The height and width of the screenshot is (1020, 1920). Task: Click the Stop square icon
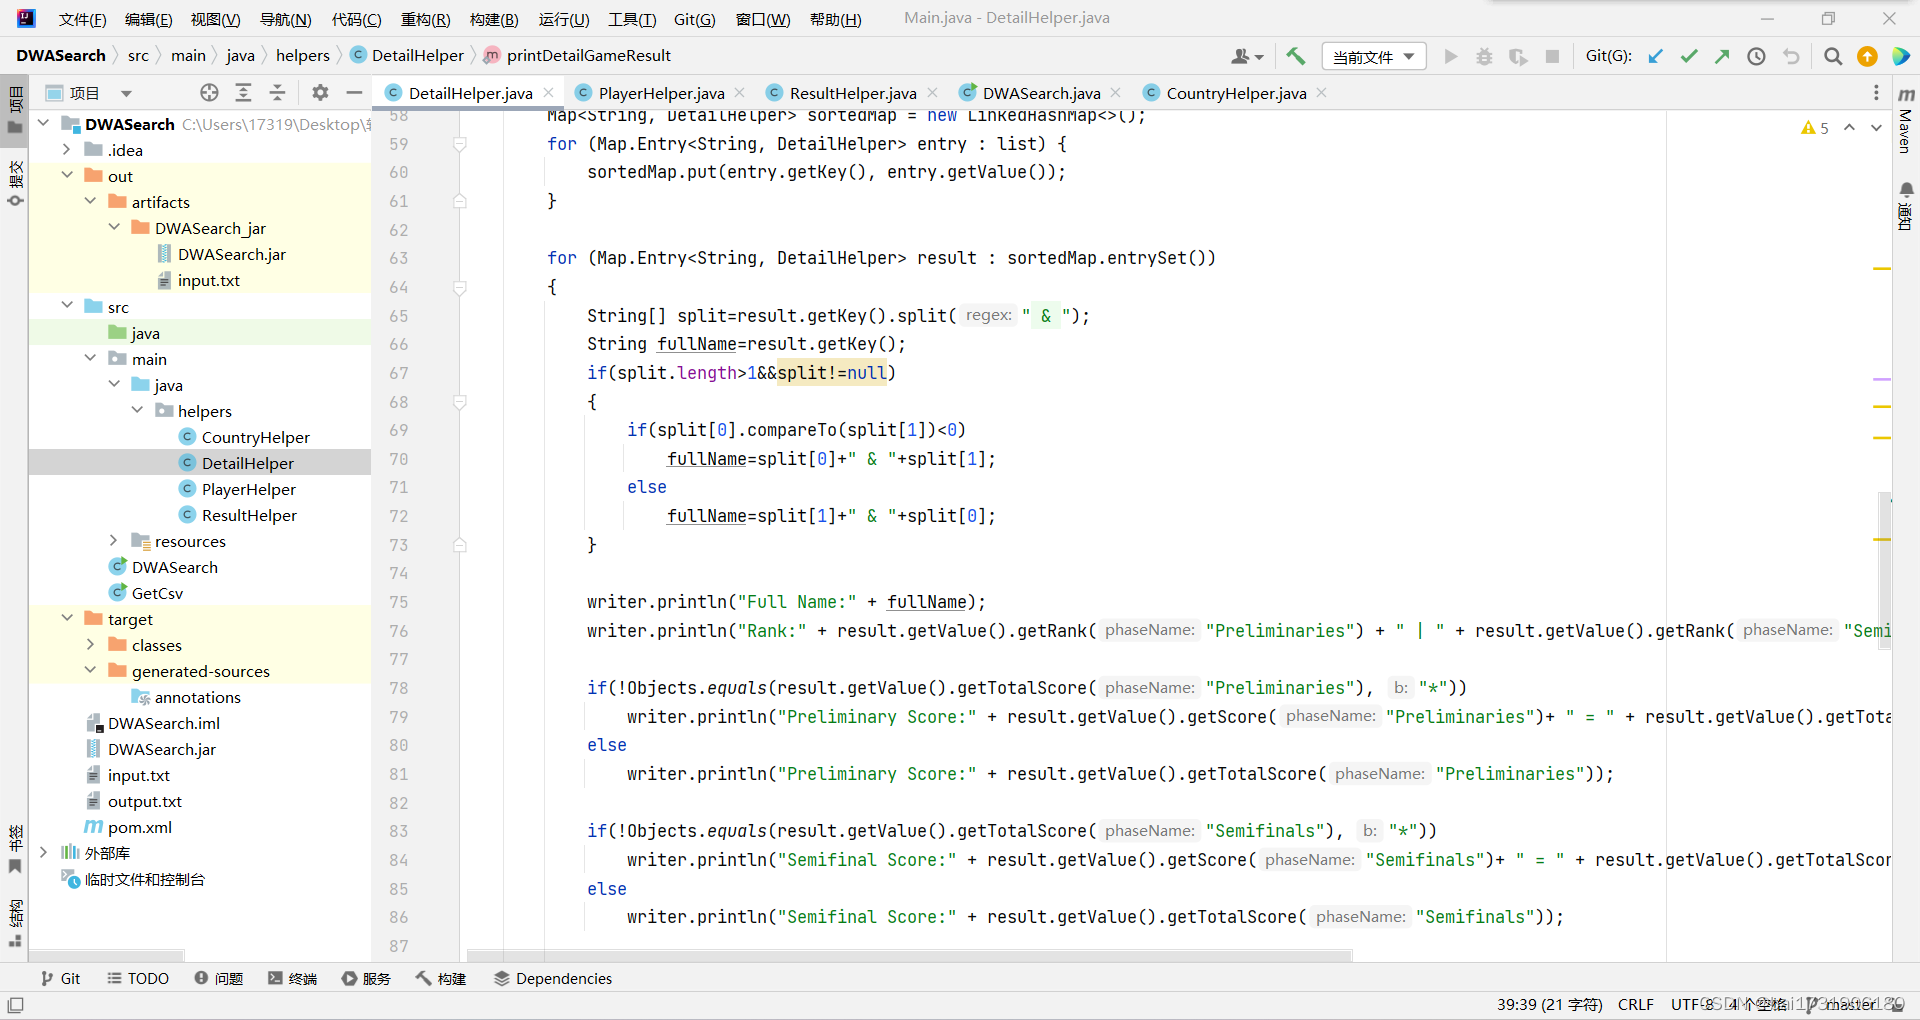(1552, 56)
